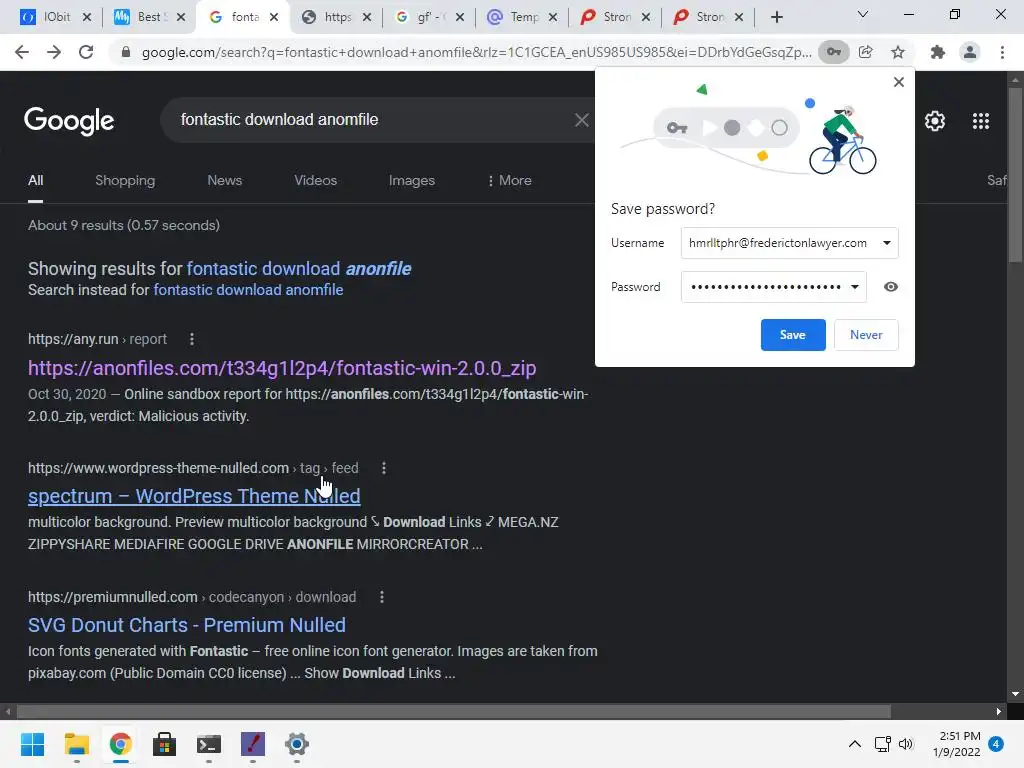Screen dimensions: 1024x768
Task: Open Google quick settings gear
Action: [x=935, y=121]
